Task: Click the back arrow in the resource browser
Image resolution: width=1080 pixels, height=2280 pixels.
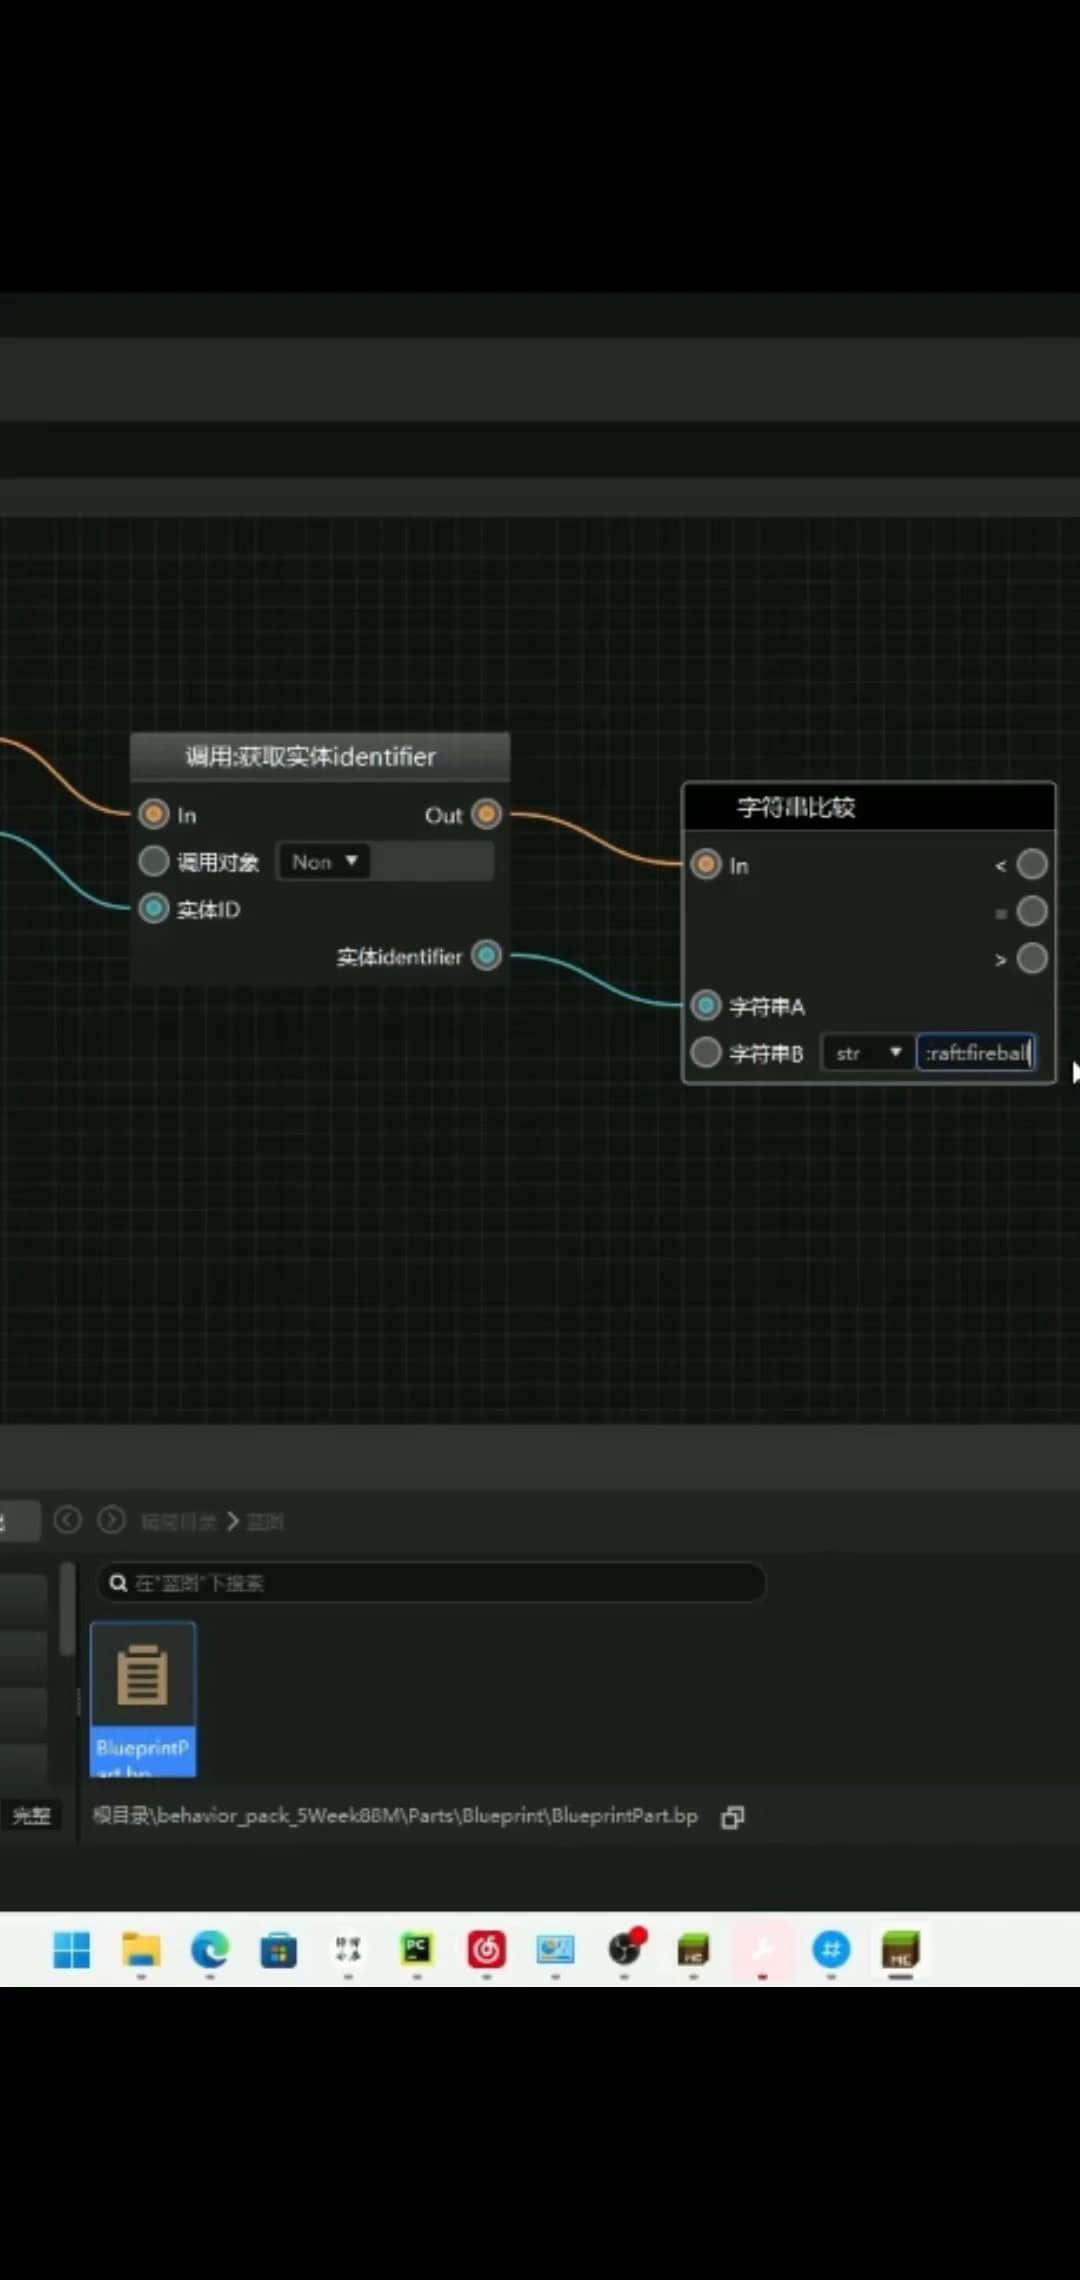Action: (68, 1521)
